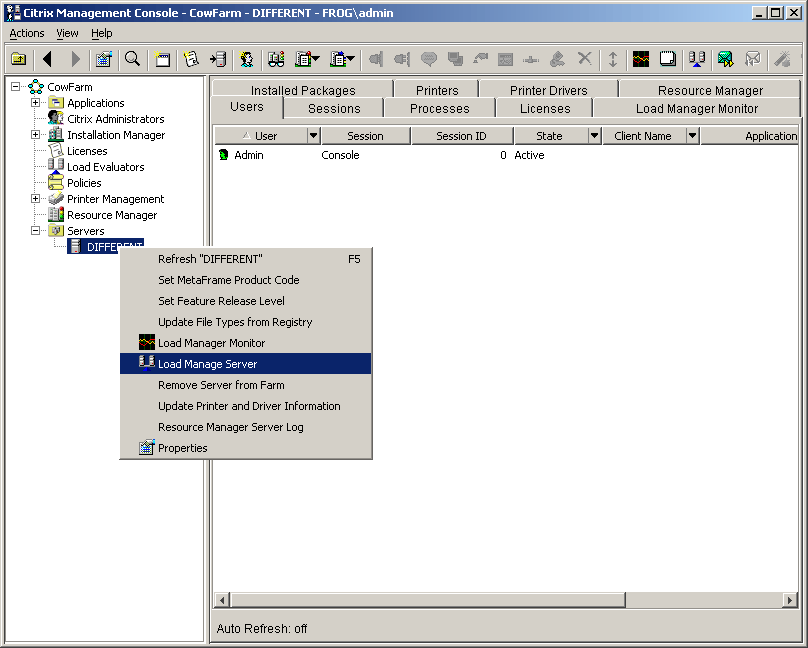Select the Load Manager Monitor graph toolbar icon

[639, 59]
